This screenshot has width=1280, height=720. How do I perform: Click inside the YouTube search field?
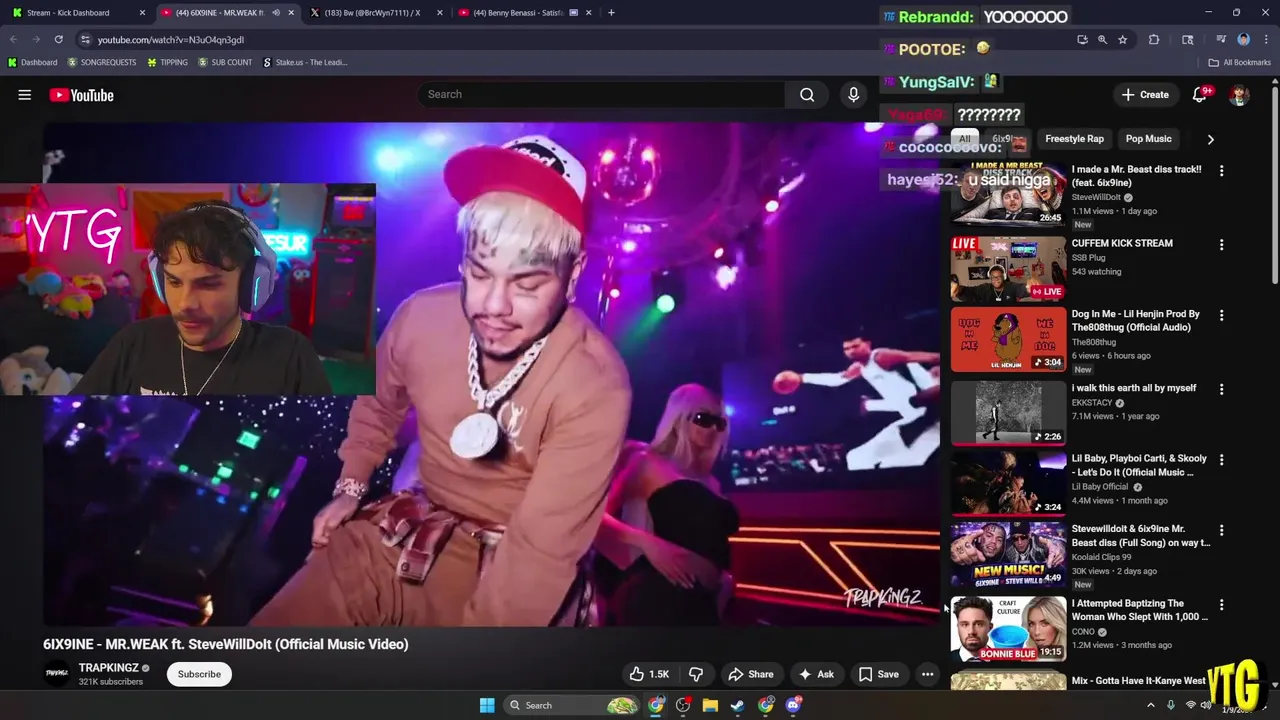click(600, 94)
